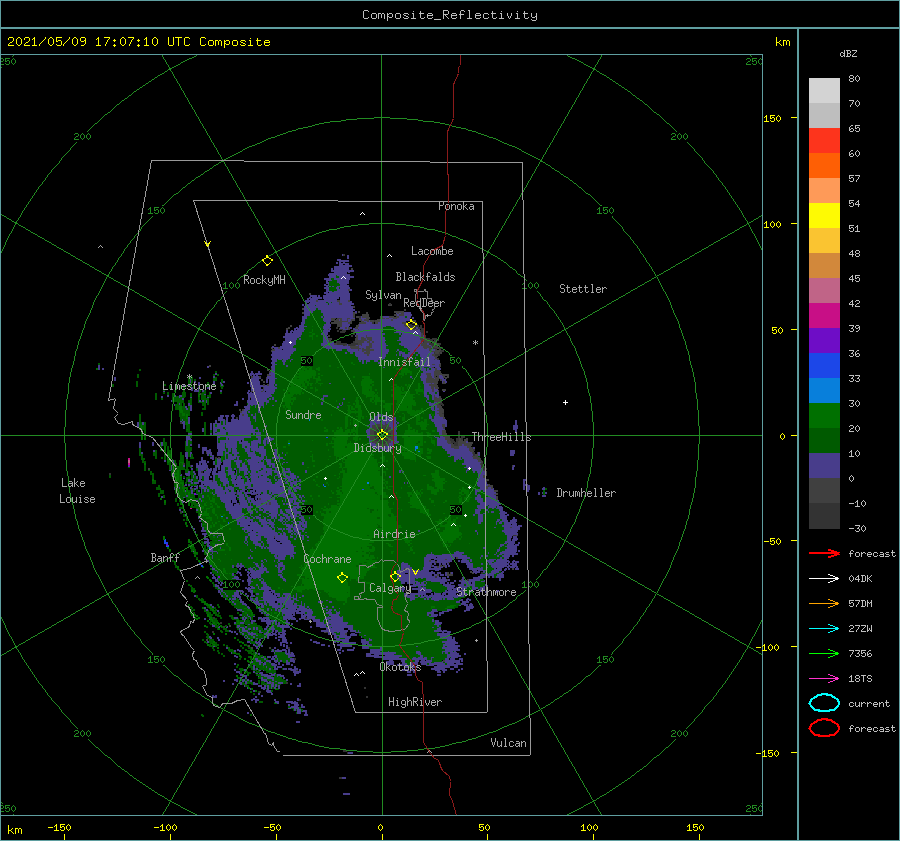
Task: Click the HighRiver label
Action: pyautogui.click(x=415, y=702)
